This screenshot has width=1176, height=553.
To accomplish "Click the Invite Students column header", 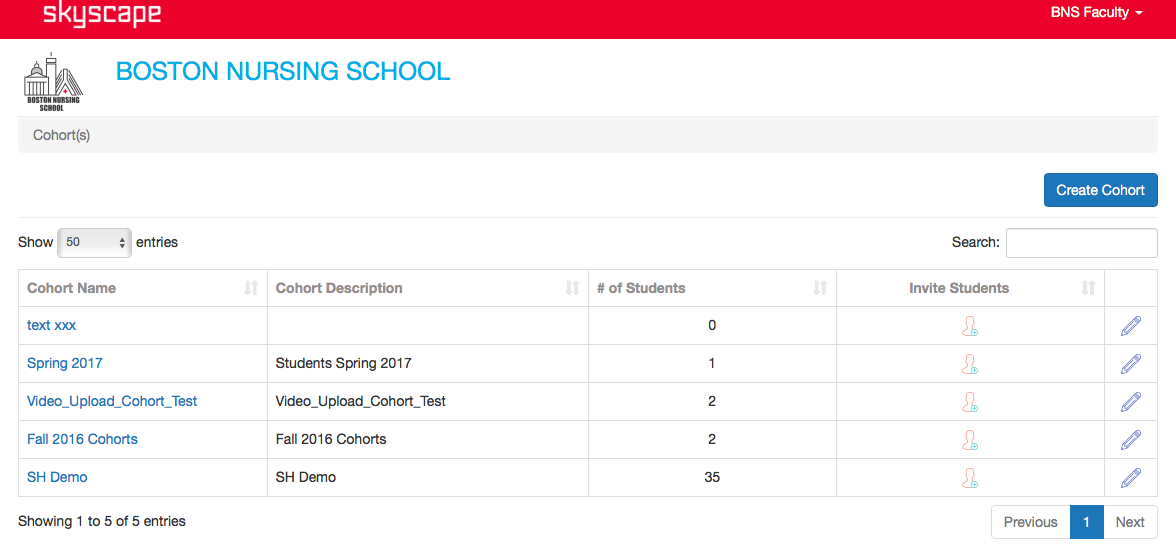I will point(970,288).
